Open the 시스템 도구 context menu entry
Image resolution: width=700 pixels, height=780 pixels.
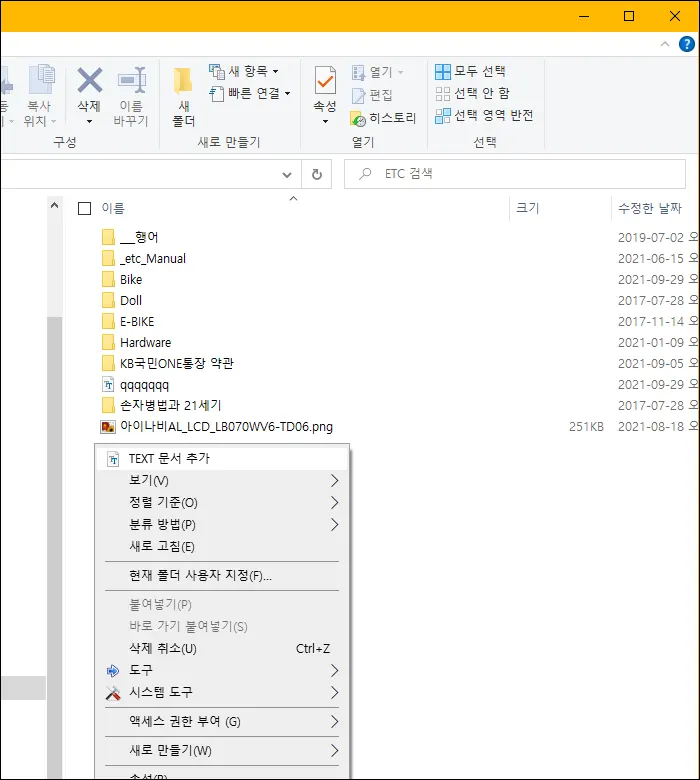[222, 692]
